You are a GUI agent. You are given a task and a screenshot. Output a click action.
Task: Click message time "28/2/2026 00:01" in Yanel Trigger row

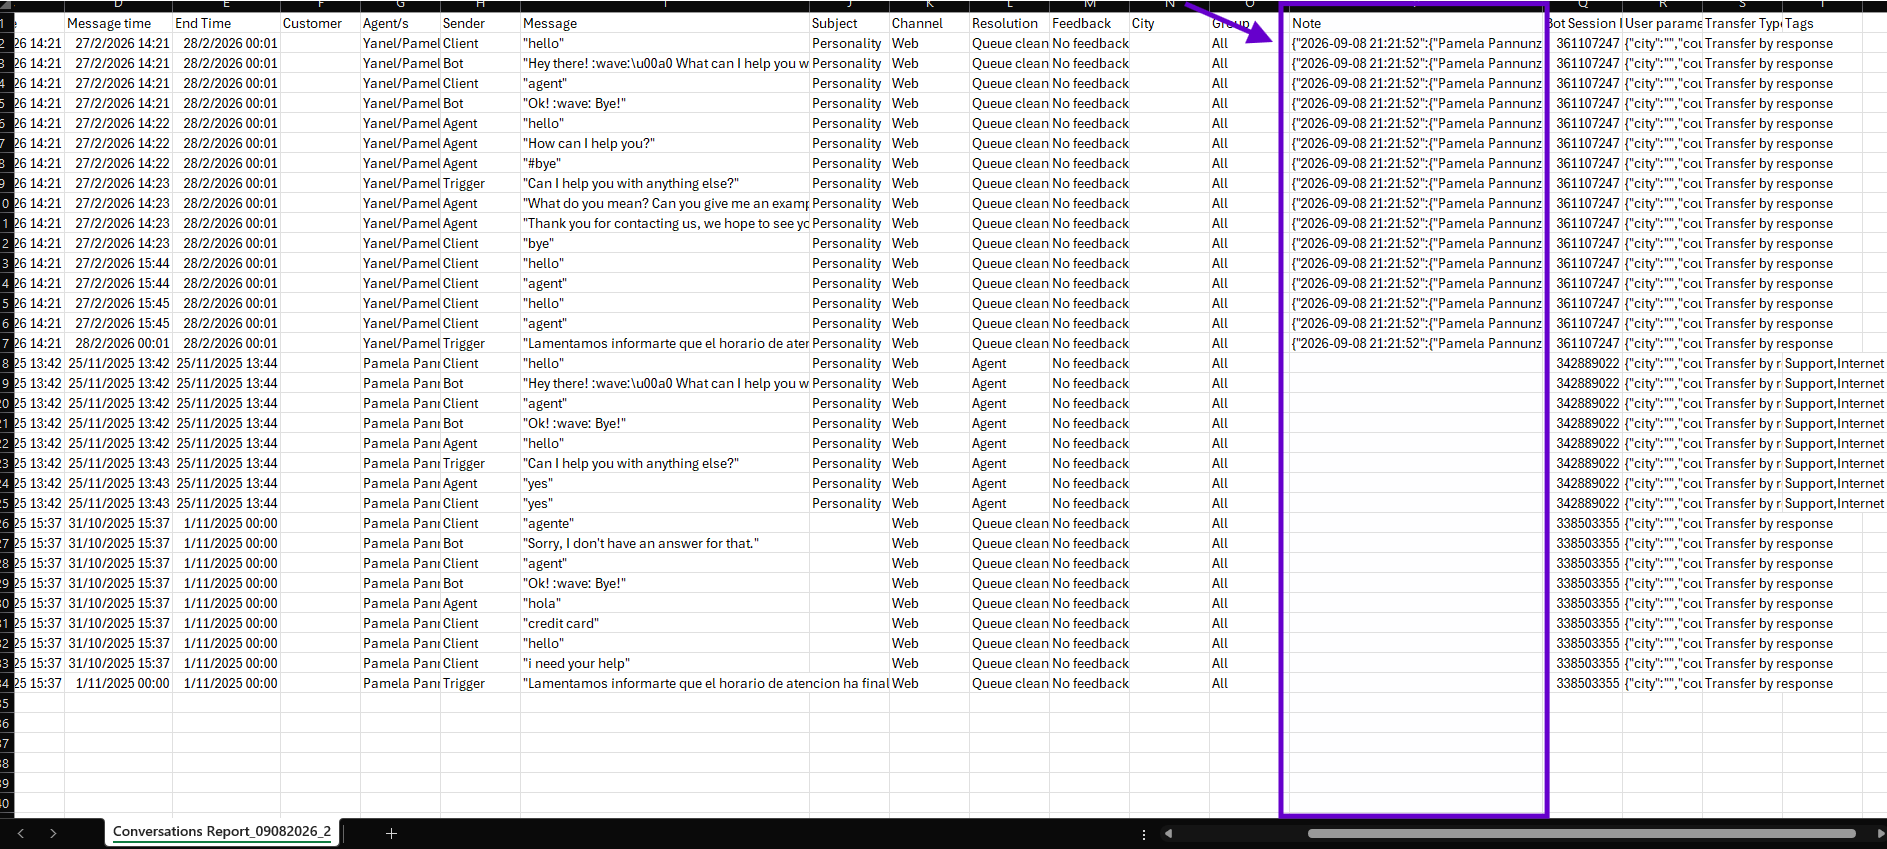coord(118,343)
